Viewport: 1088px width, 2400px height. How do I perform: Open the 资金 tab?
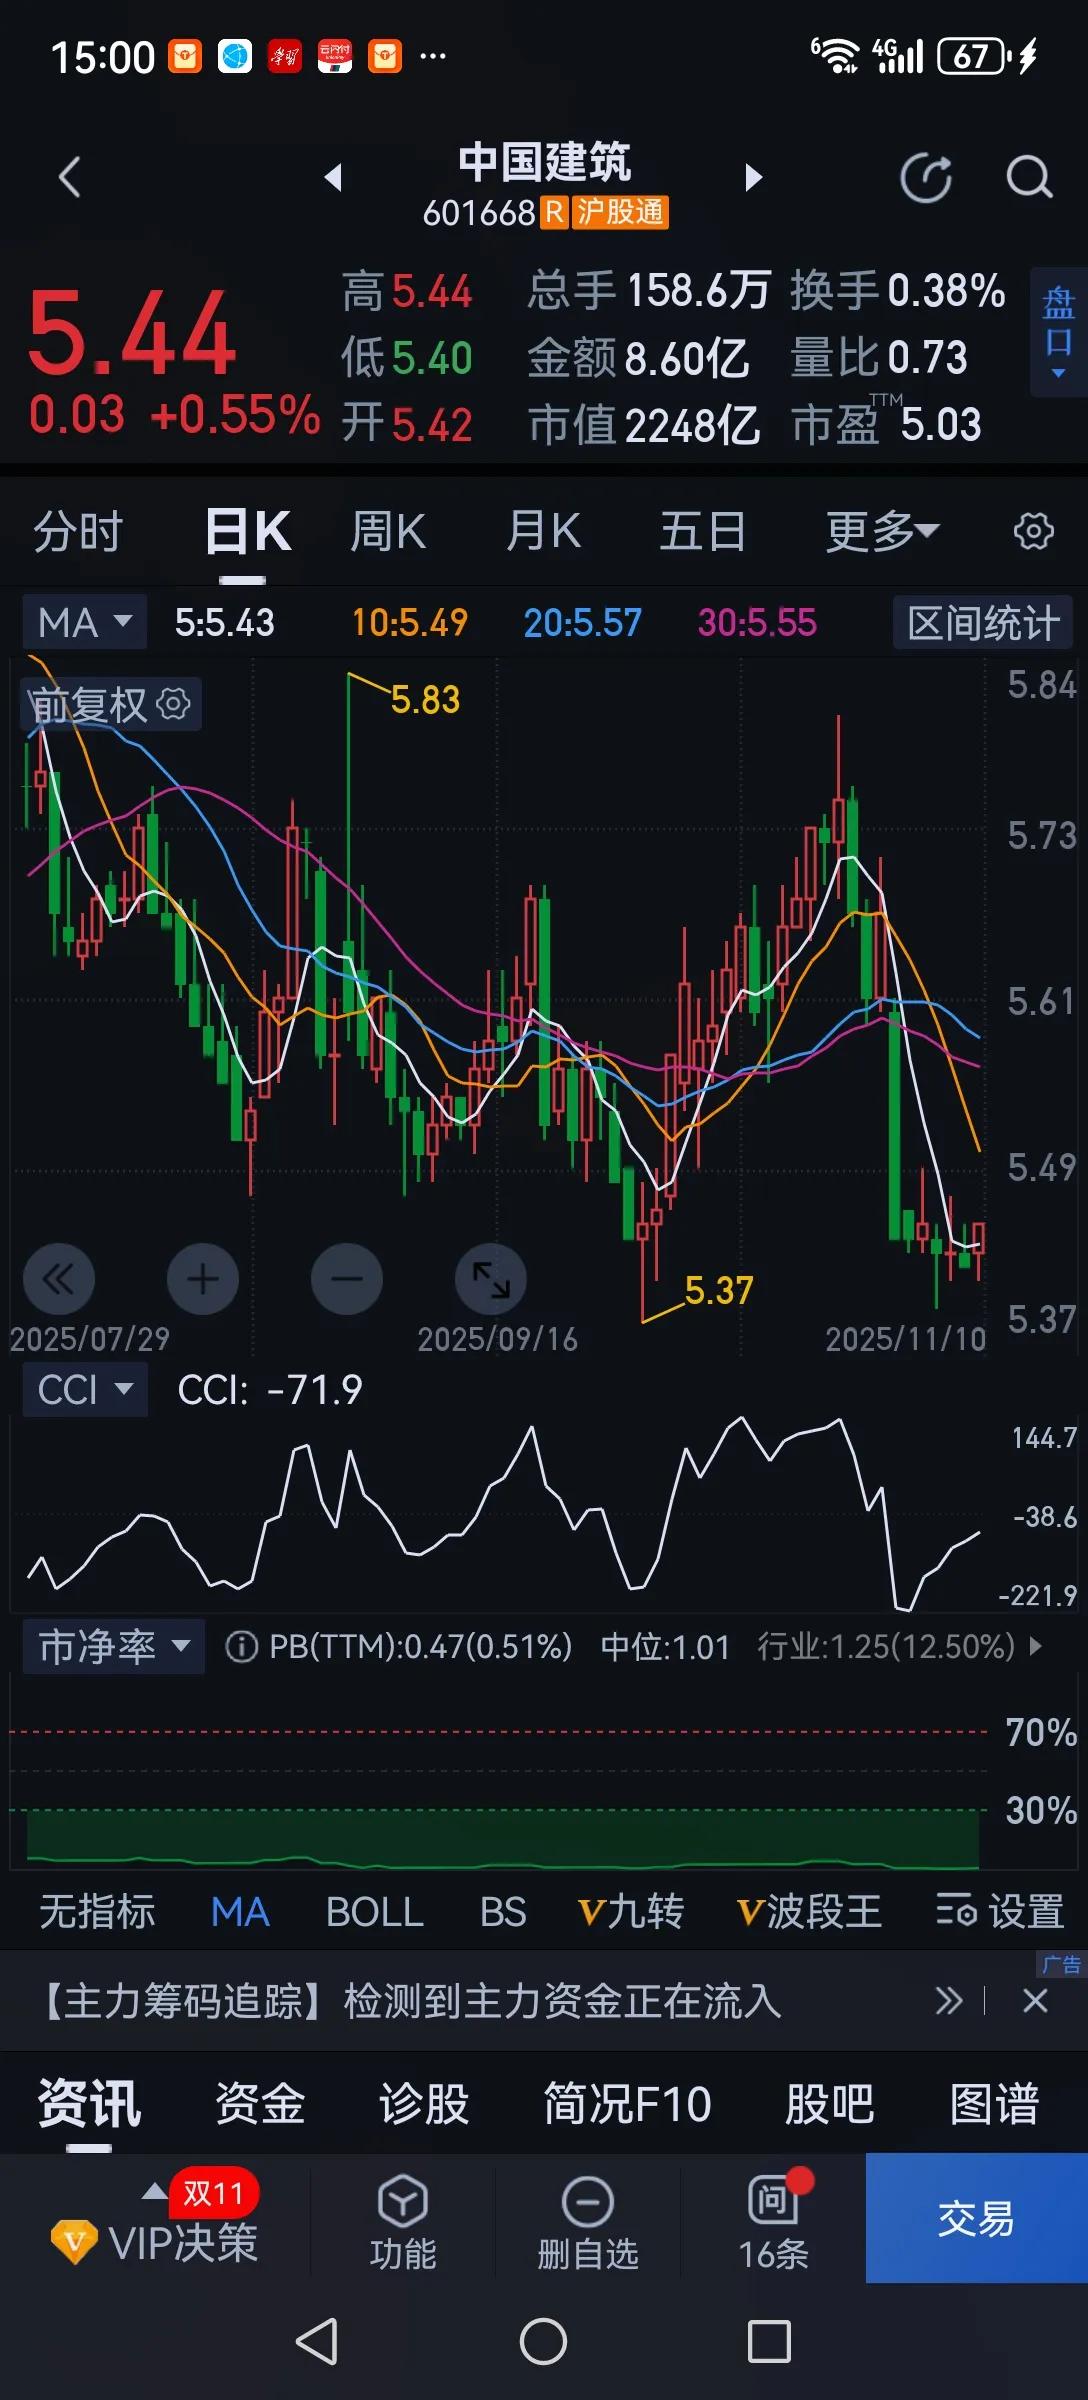point(260,2103)
